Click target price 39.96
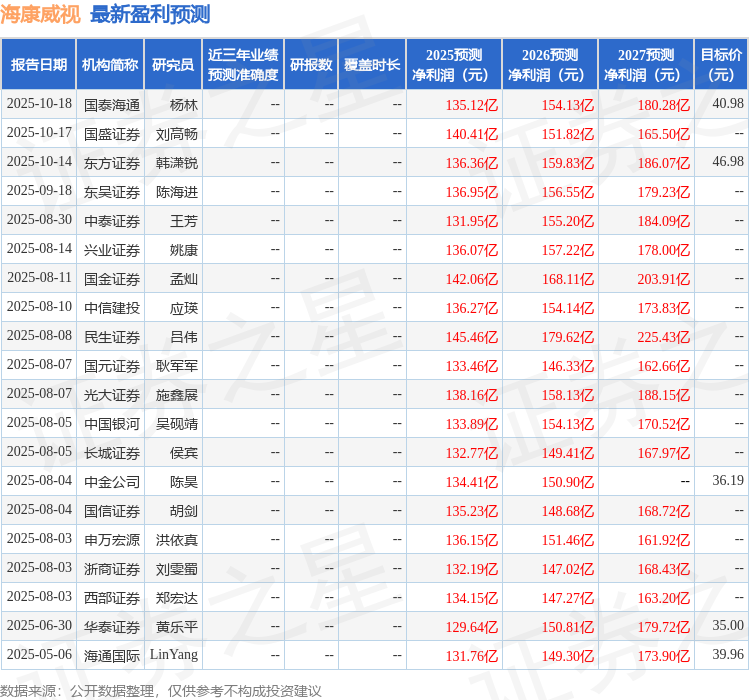 tap(728, 654)
